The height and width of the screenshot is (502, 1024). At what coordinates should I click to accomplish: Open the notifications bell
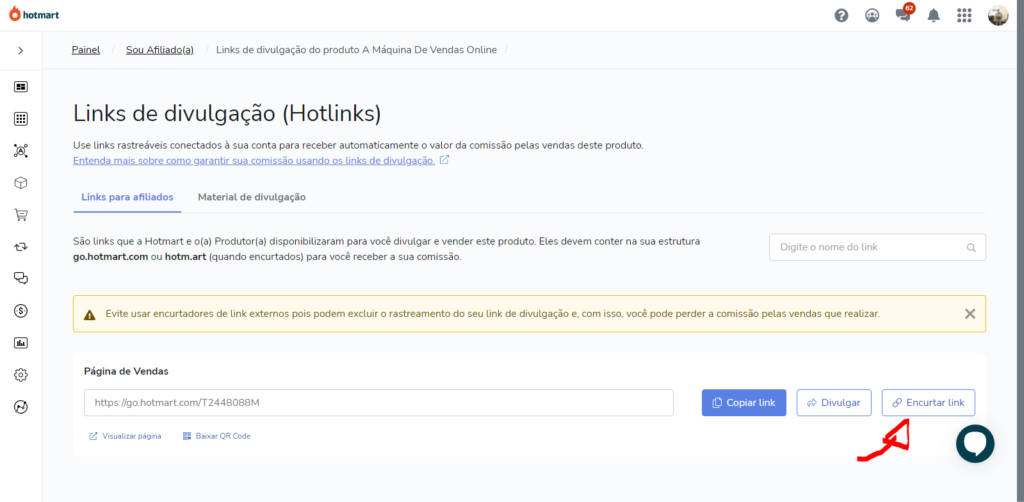(x=934, y=15)
